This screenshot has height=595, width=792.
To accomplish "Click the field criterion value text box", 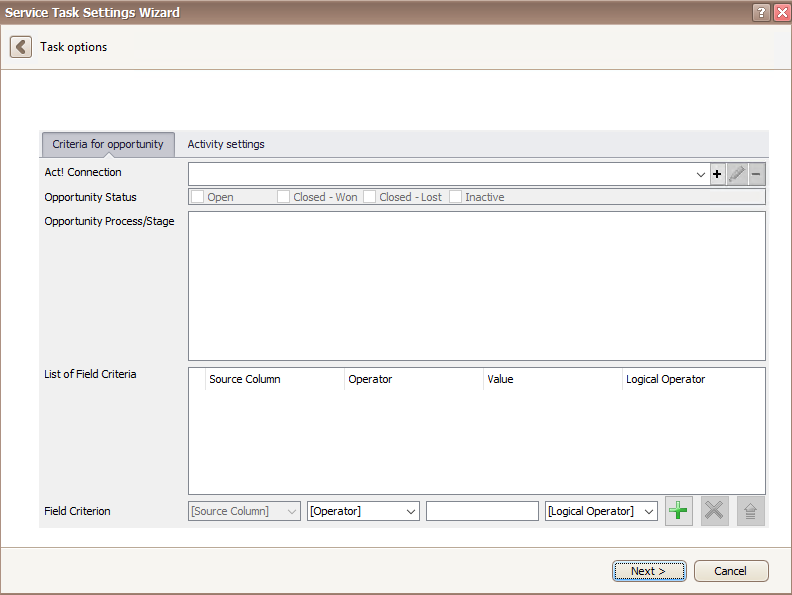I will click(482, 511).
